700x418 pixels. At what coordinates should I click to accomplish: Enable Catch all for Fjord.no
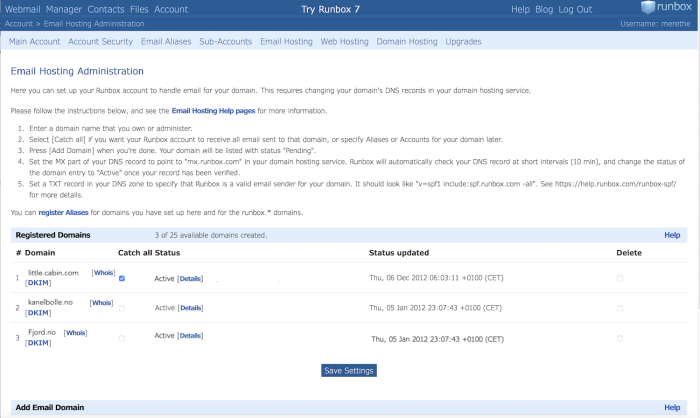click(122, 339)
